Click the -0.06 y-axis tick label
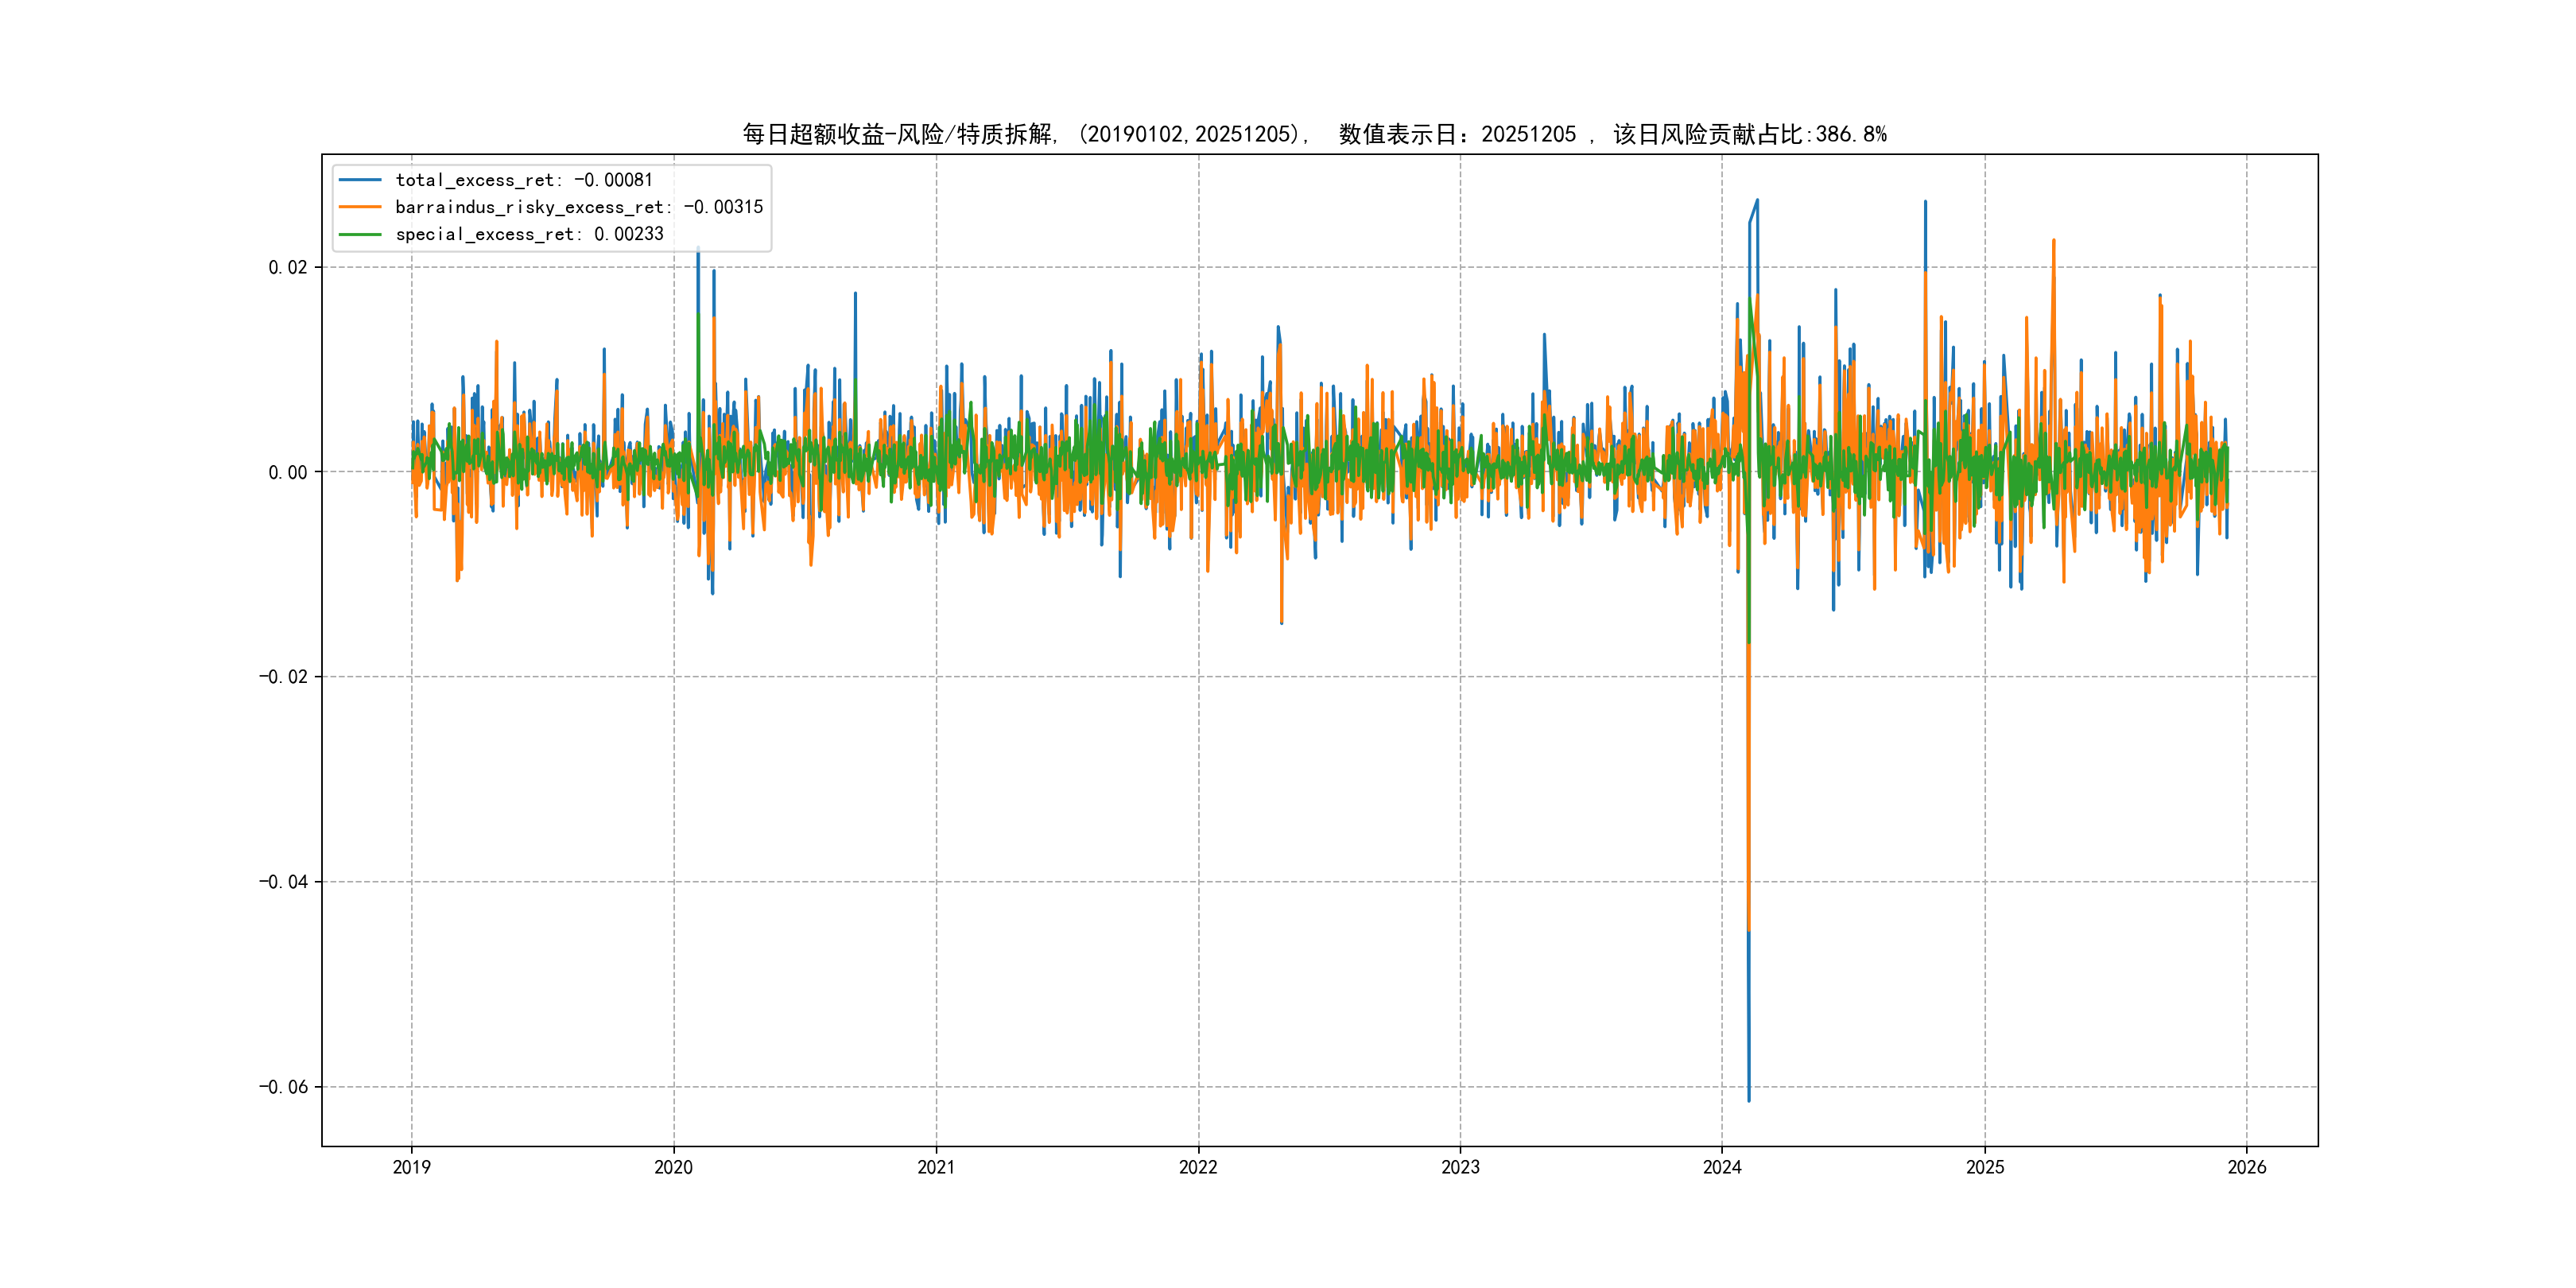2576x1288 pixels. click(x=283, y=1087)
